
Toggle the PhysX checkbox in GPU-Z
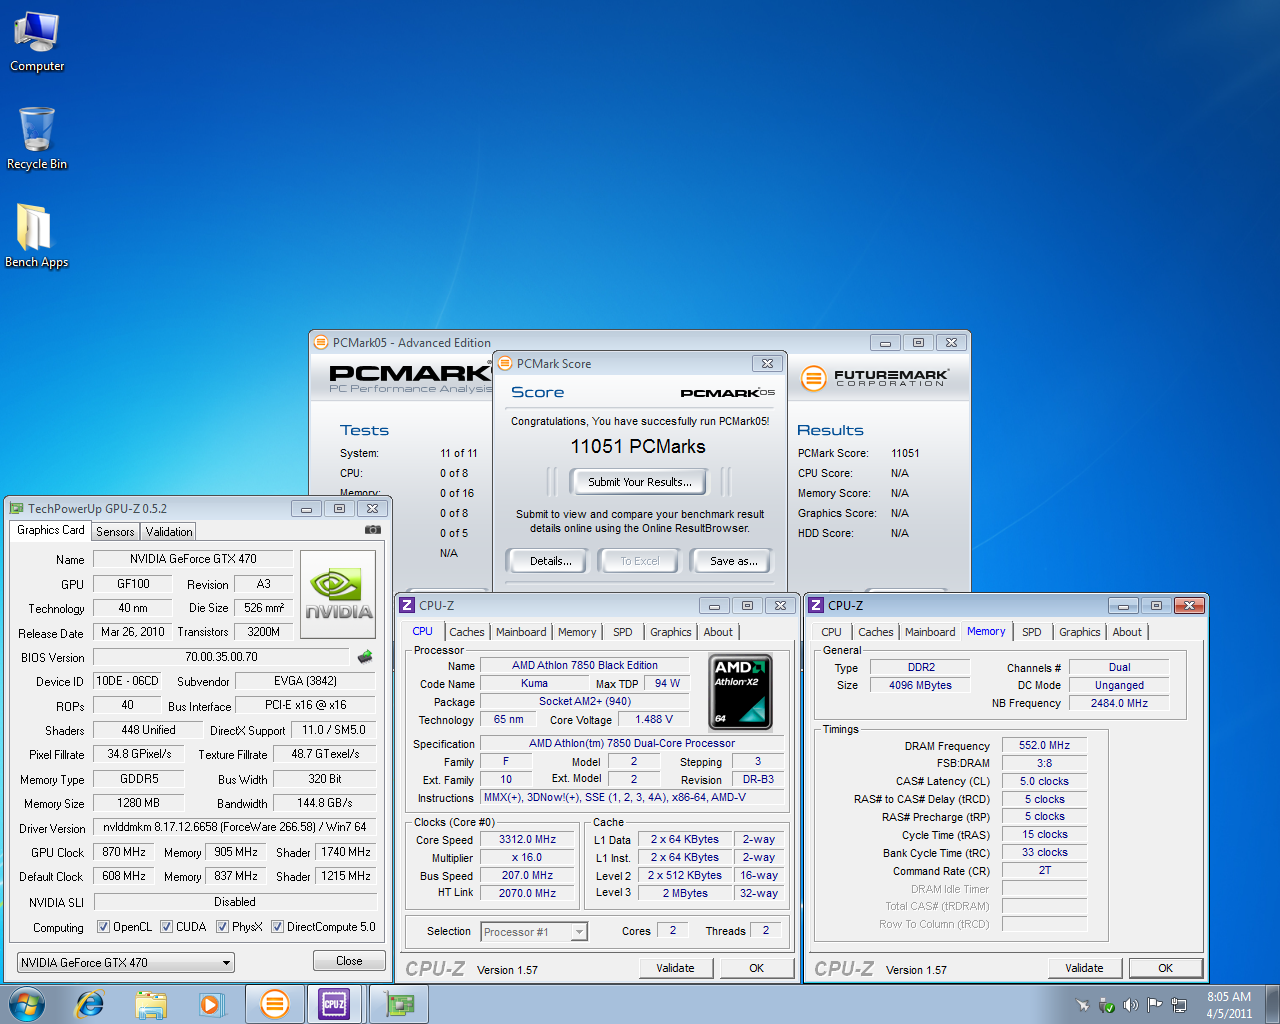click(222, 927)
